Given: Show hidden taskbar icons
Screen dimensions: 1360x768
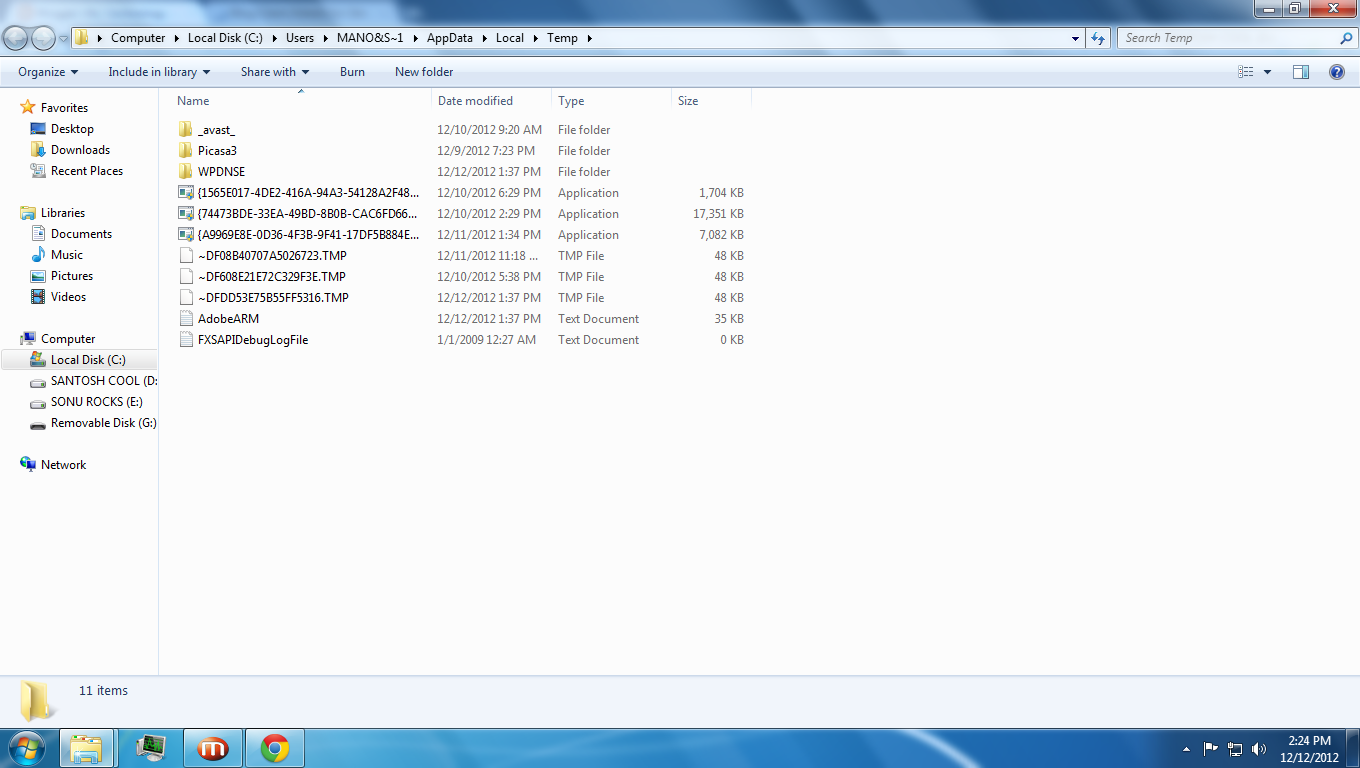Looking at the screenshot, I should (x=1186, y=747).
